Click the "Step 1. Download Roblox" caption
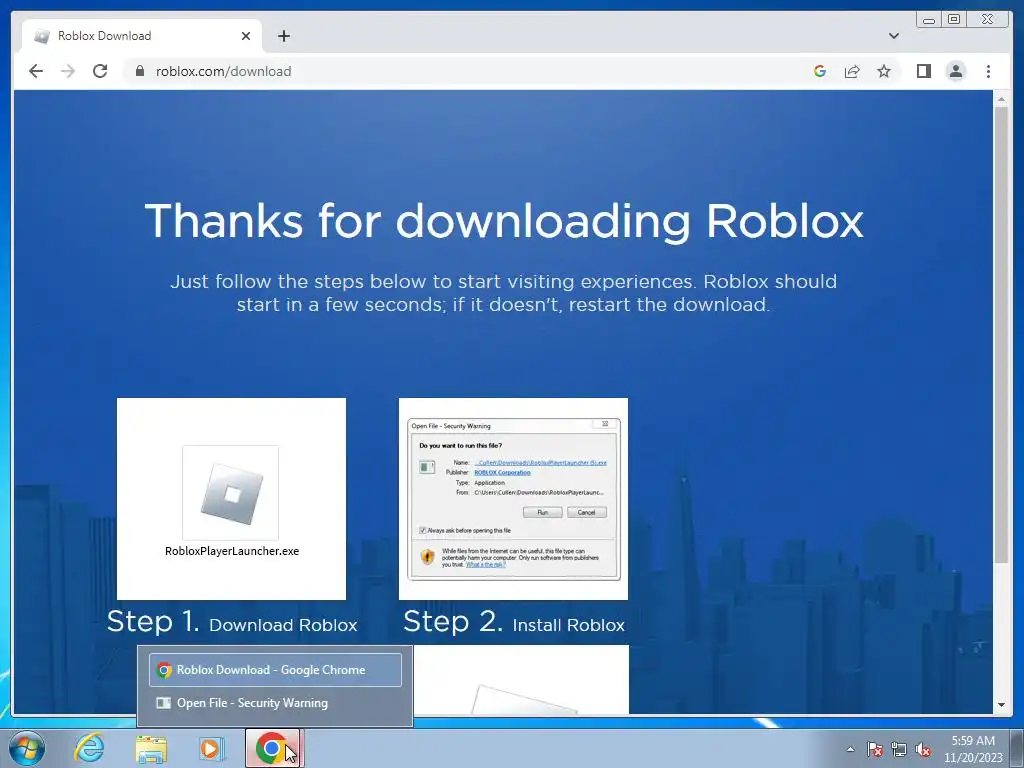 (232, 622)
